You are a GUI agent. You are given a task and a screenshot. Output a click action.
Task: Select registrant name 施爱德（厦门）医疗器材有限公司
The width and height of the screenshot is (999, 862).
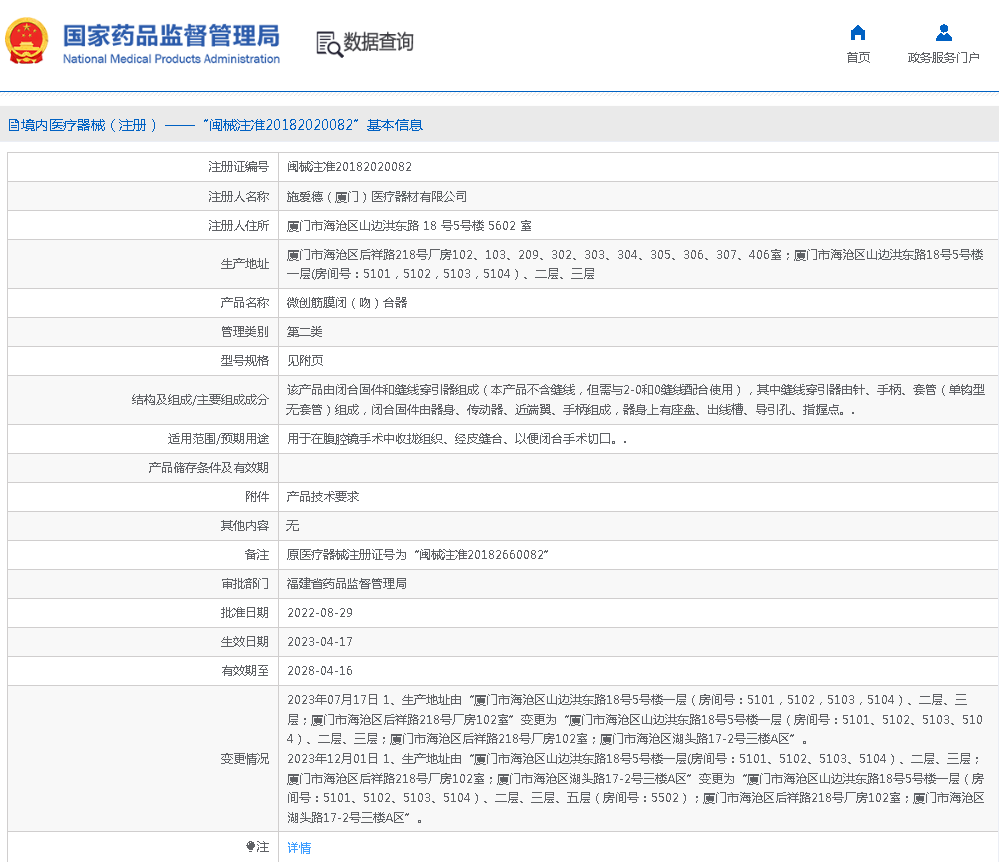[x=376, y=196]
